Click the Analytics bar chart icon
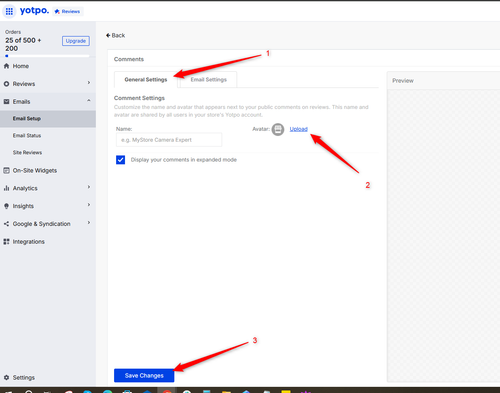This screenshot has height=393, width=500. click(6, 188)
